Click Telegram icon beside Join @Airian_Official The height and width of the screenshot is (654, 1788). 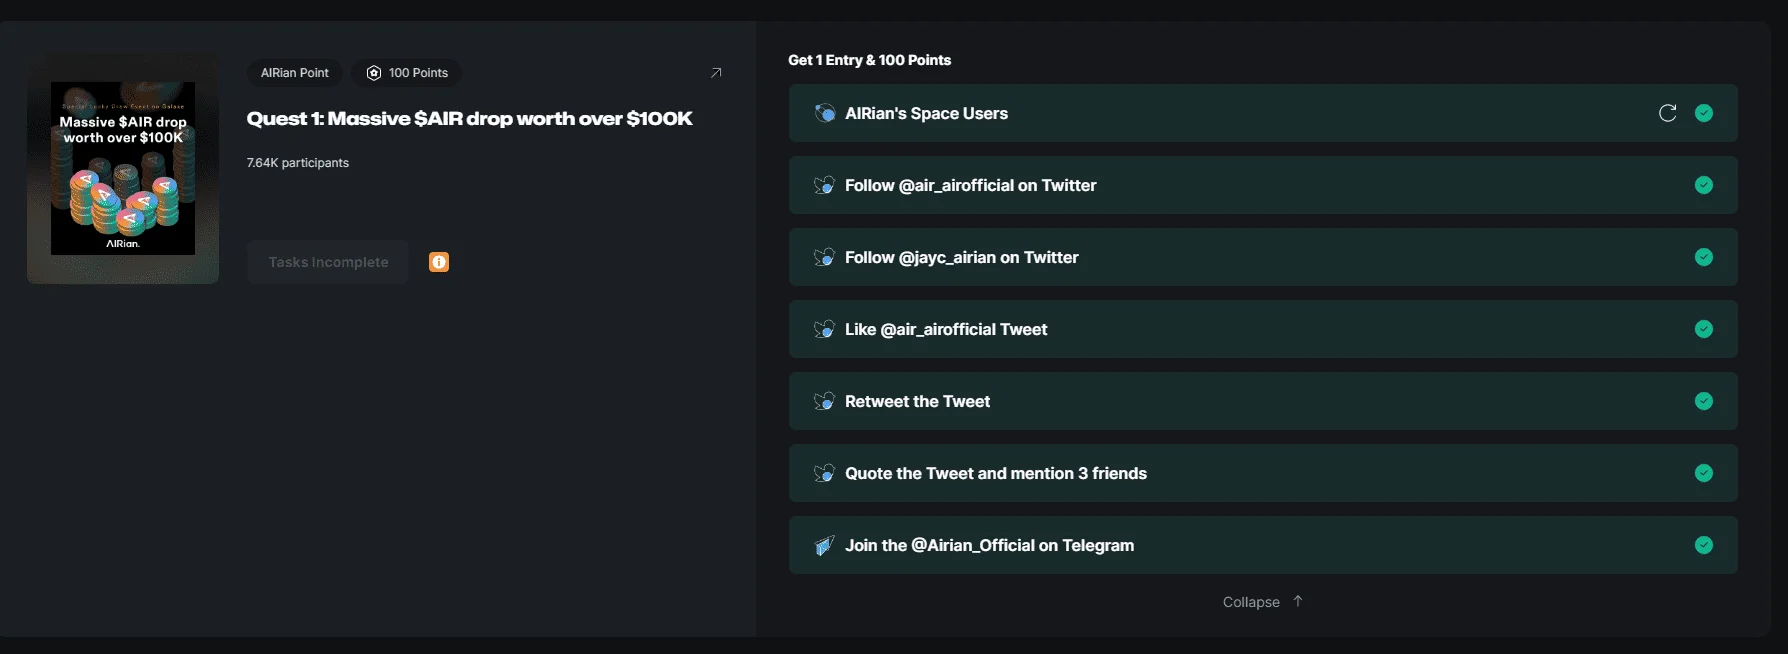tap(824, 545)
